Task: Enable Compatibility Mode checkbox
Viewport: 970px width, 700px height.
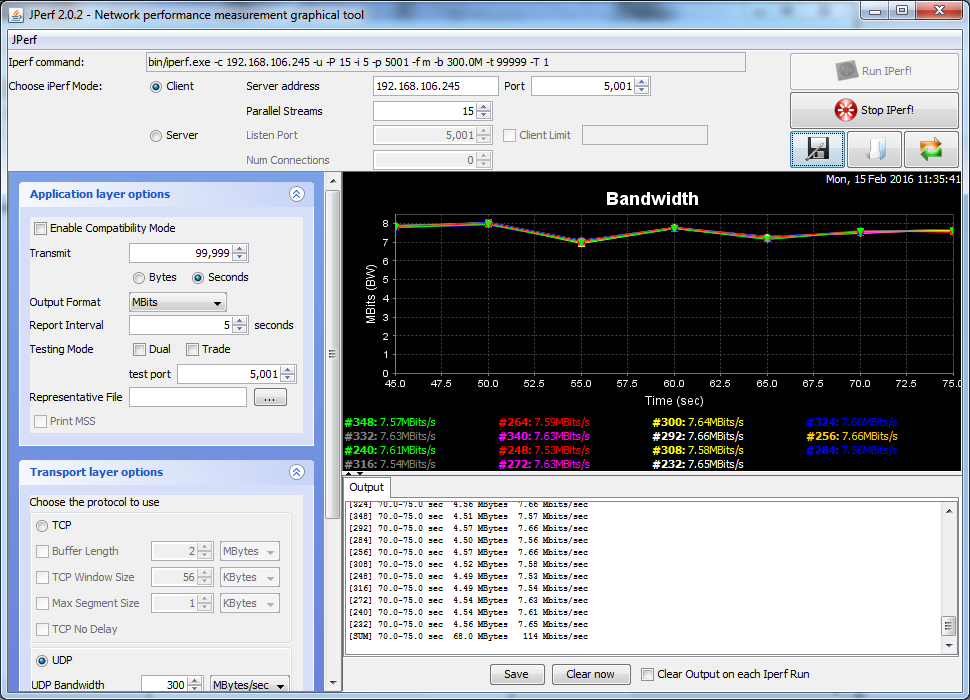Action: 41,228
